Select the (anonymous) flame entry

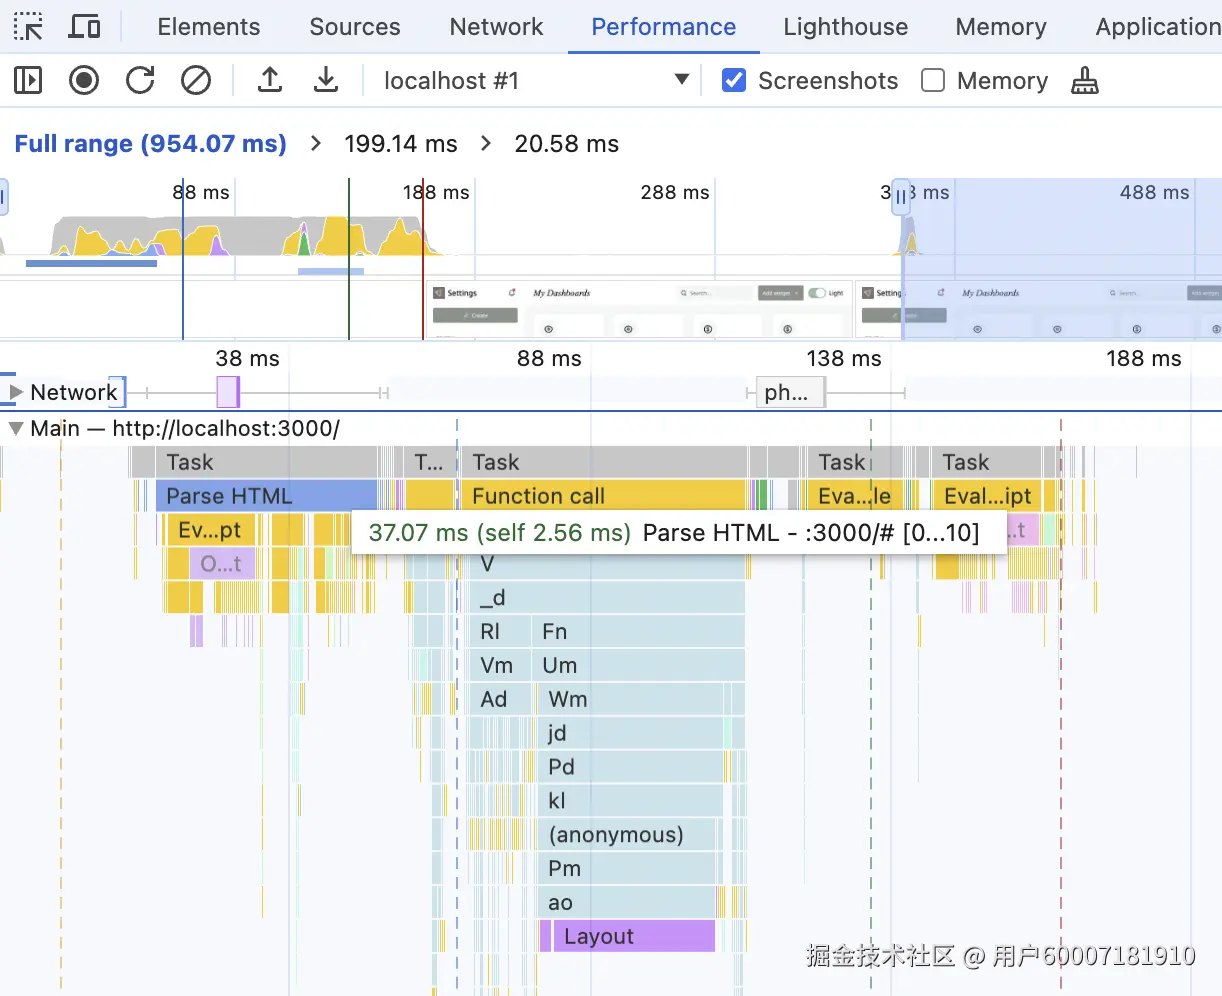click(627, 836)
